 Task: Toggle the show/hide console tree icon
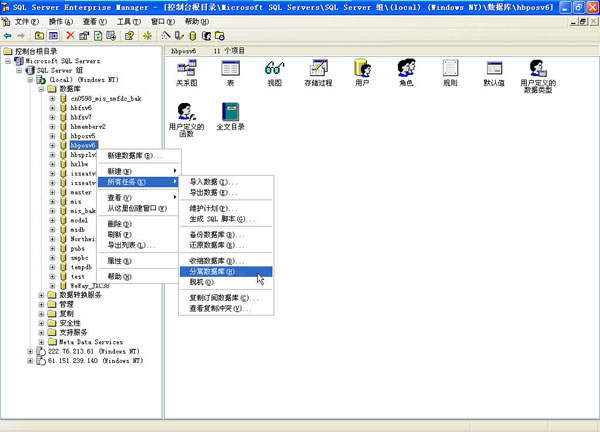click(53, 36)
